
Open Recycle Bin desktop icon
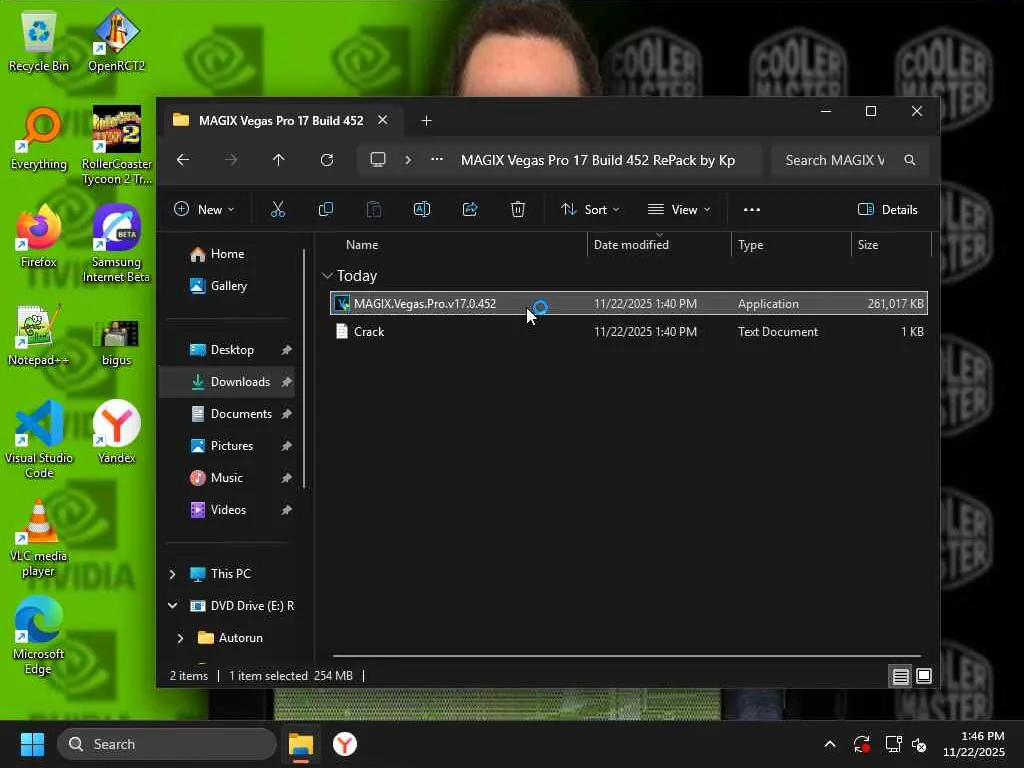pos(39,42)
